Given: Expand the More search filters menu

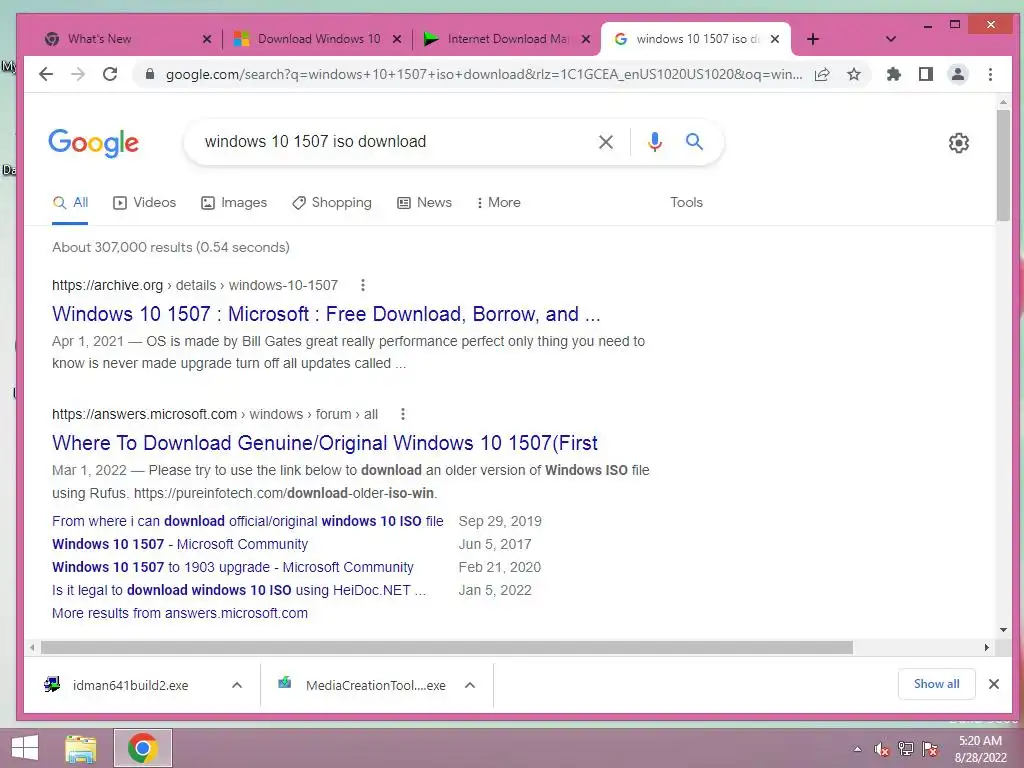Looking at the screenshot, I should coord(498,202).
